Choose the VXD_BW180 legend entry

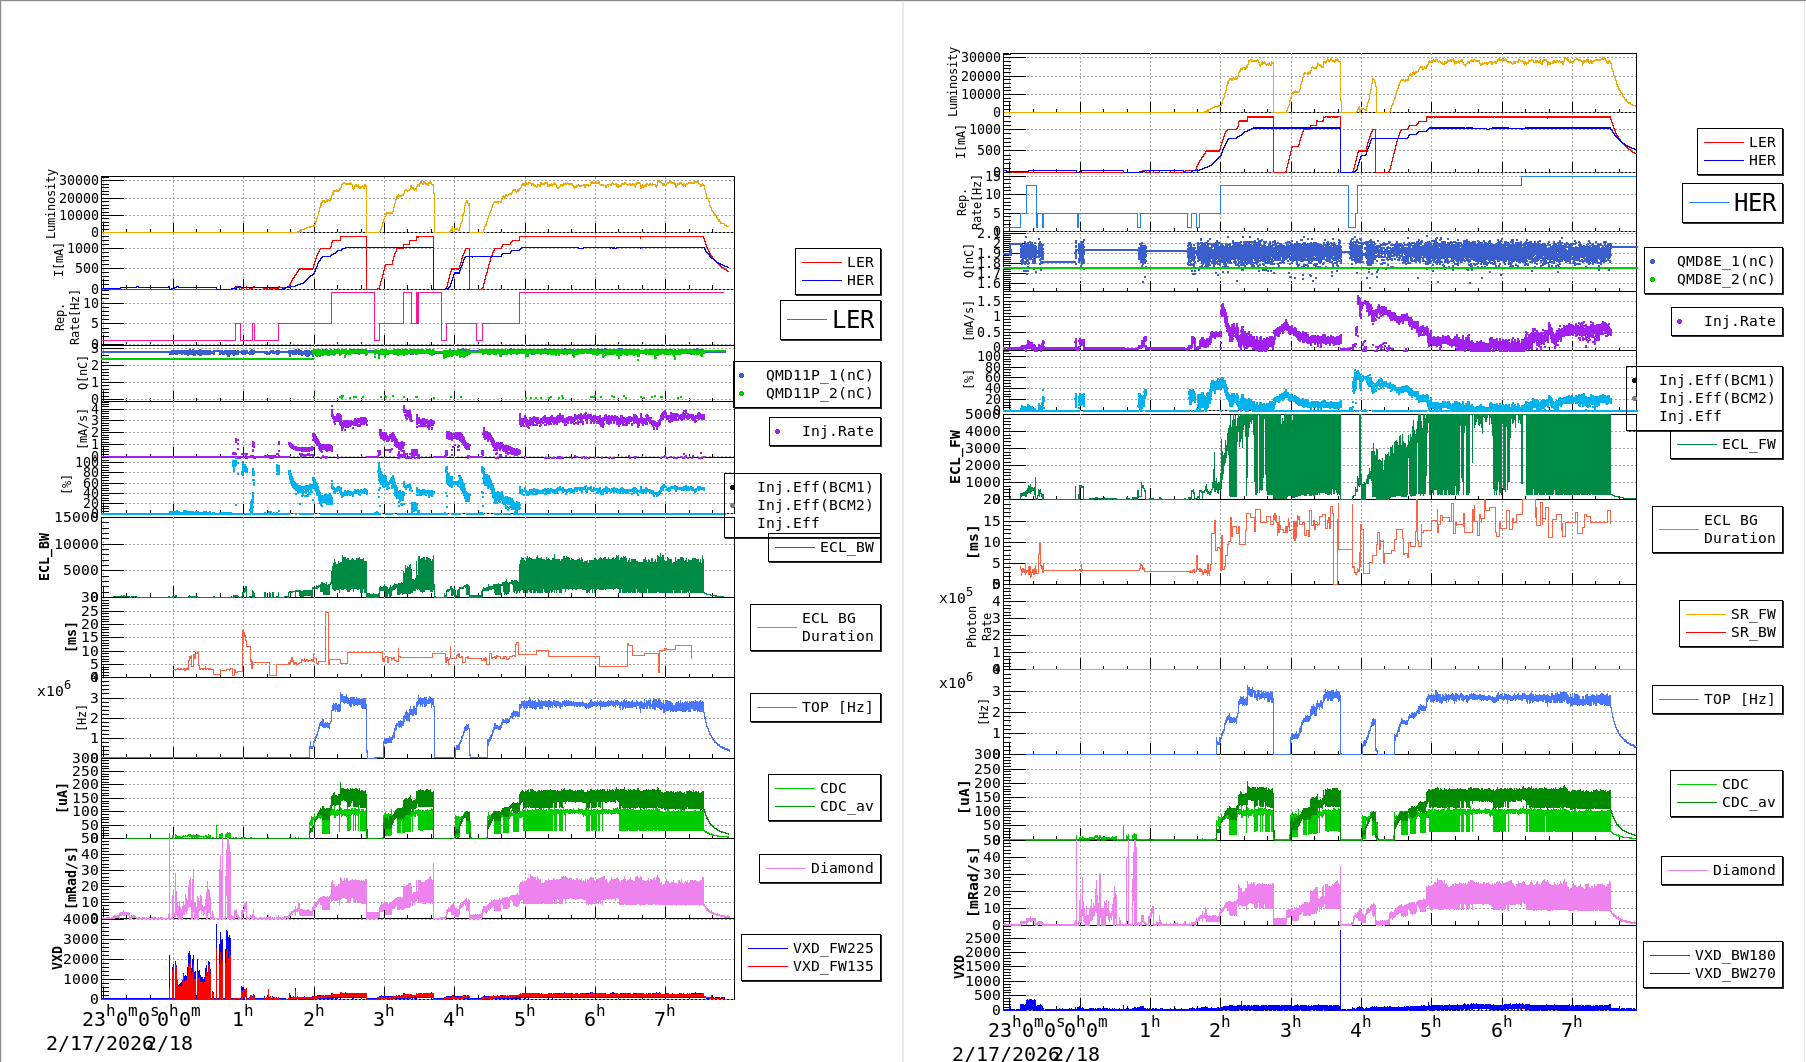click(x=1713, y=955)
